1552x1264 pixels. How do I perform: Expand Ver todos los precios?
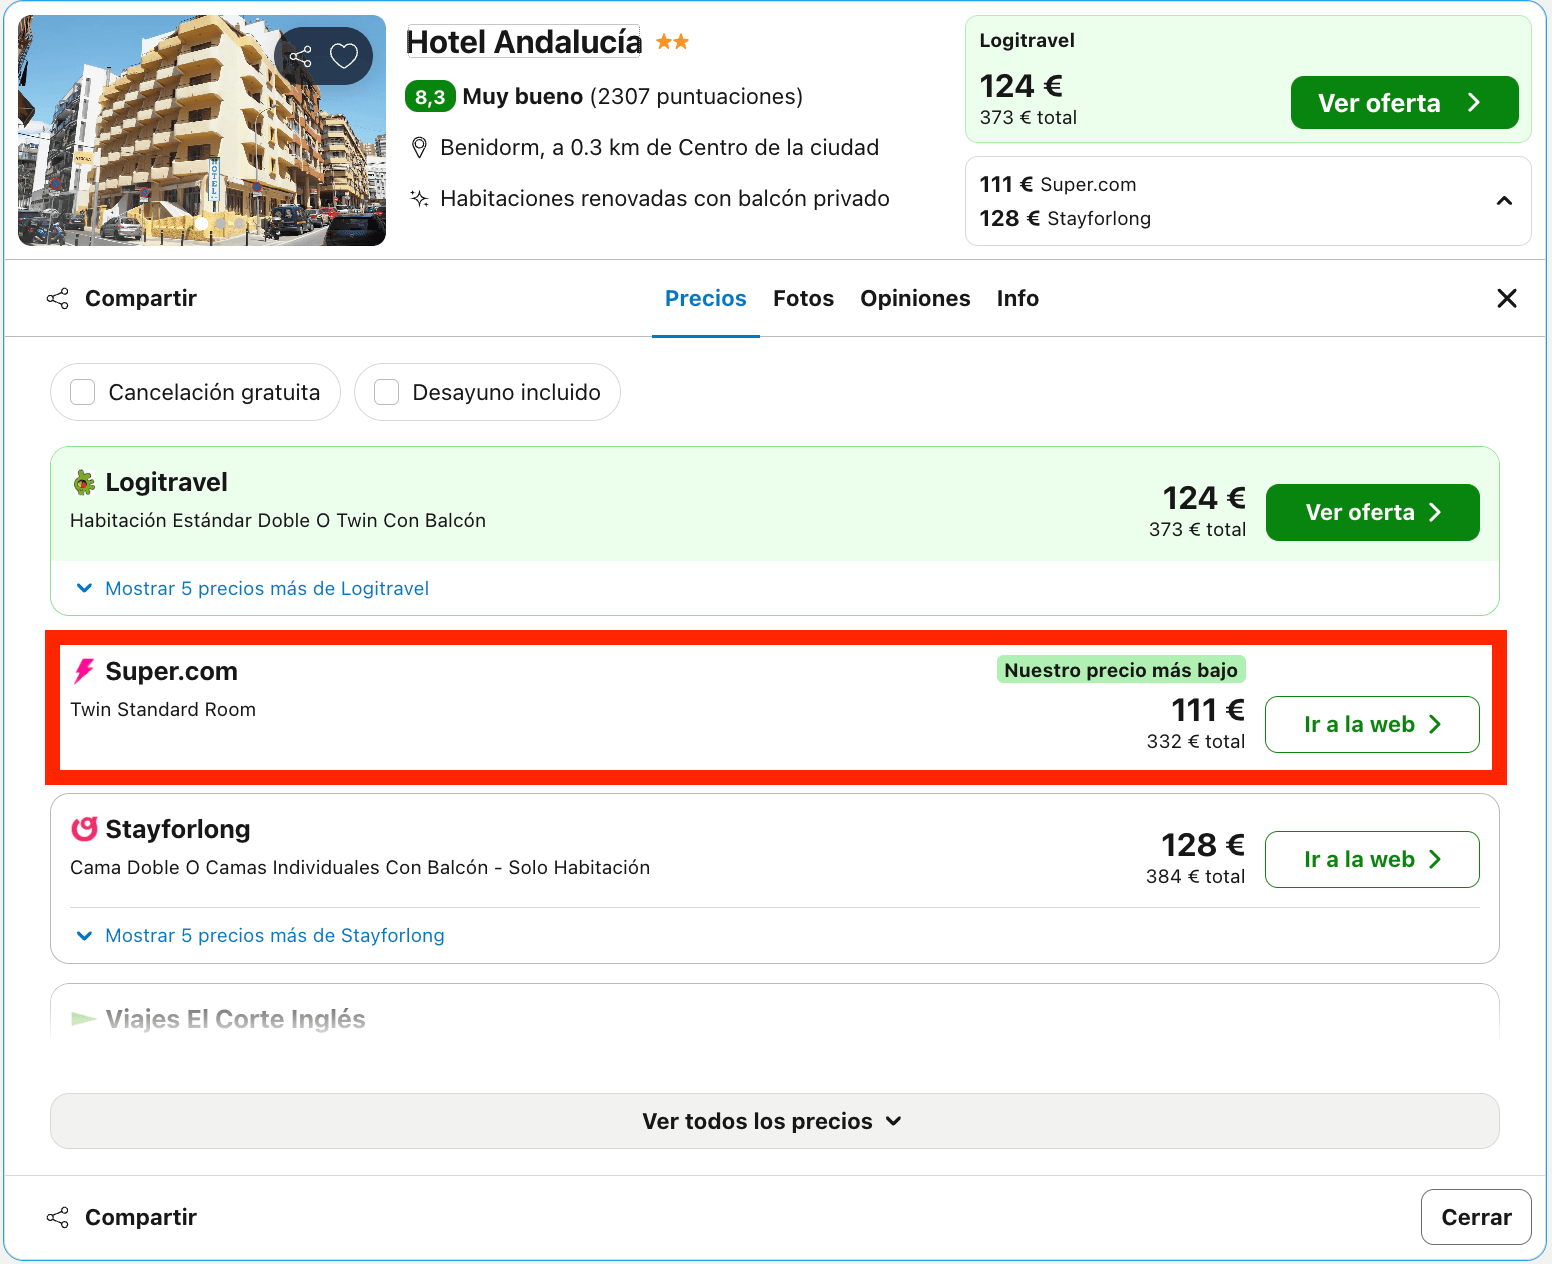click(775, 1121)
